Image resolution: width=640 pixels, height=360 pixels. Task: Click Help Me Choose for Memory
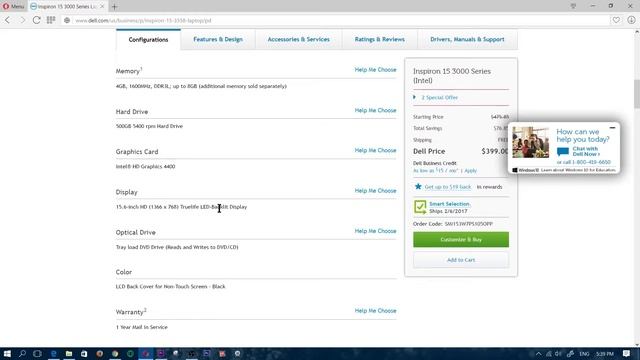click(x=375, y=70)
